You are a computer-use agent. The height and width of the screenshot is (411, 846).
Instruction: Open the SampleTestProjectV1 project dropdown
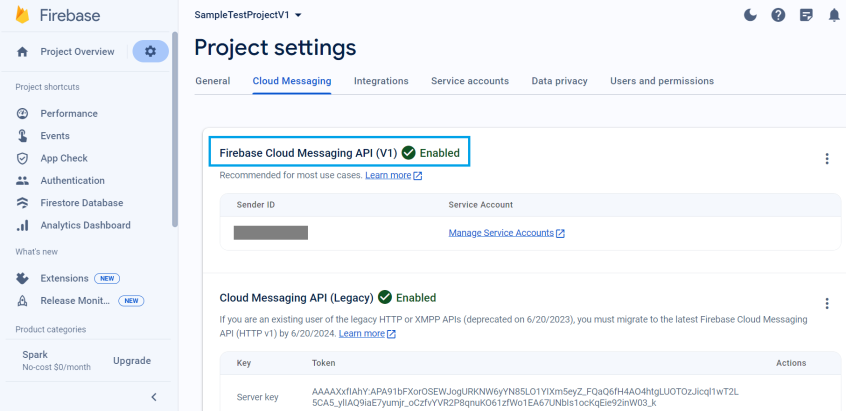(x=248, y=15)
